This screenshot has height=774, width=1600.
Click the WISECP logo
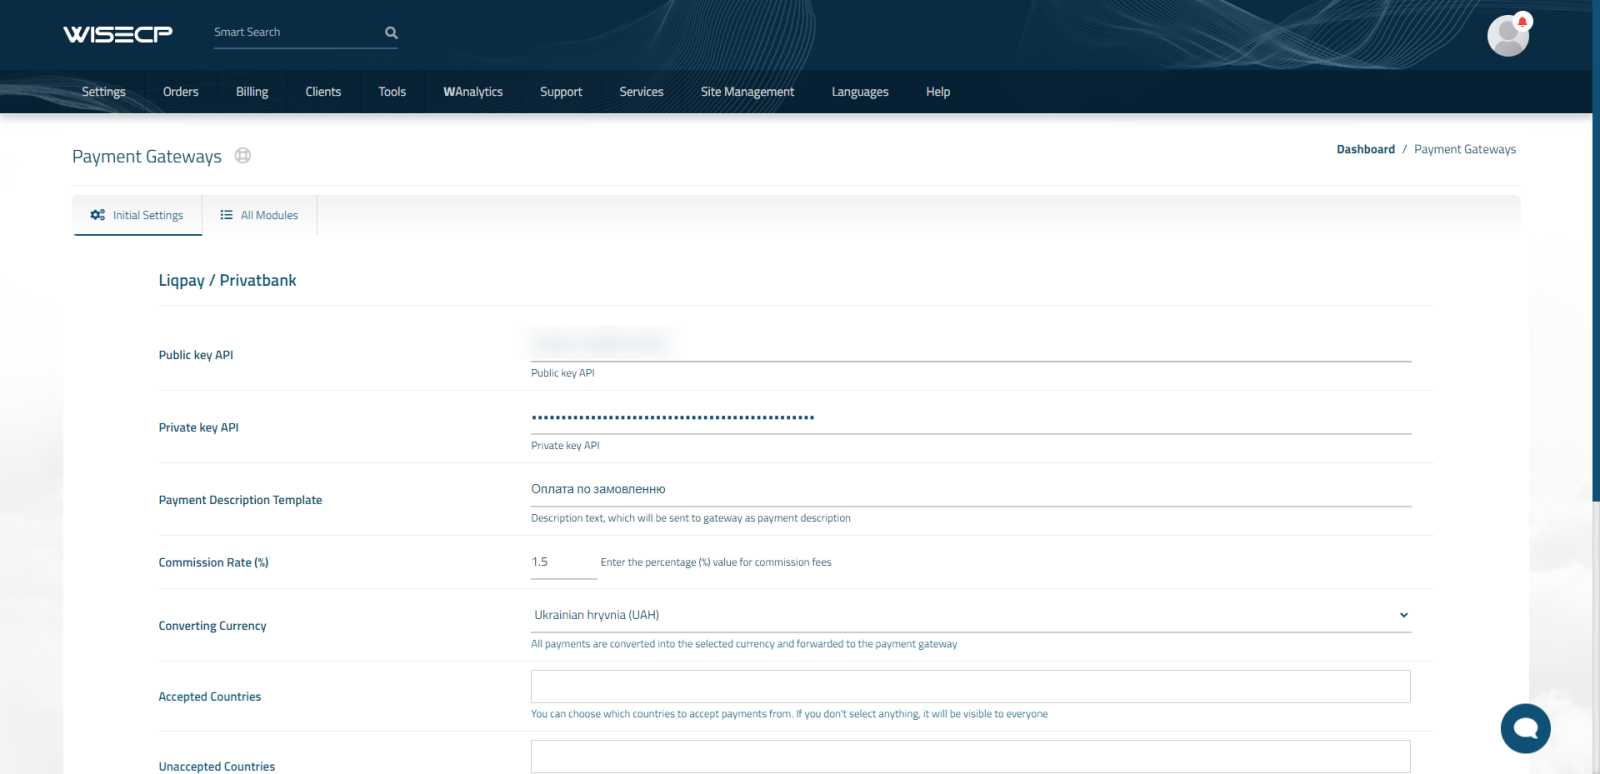(118, 34)
